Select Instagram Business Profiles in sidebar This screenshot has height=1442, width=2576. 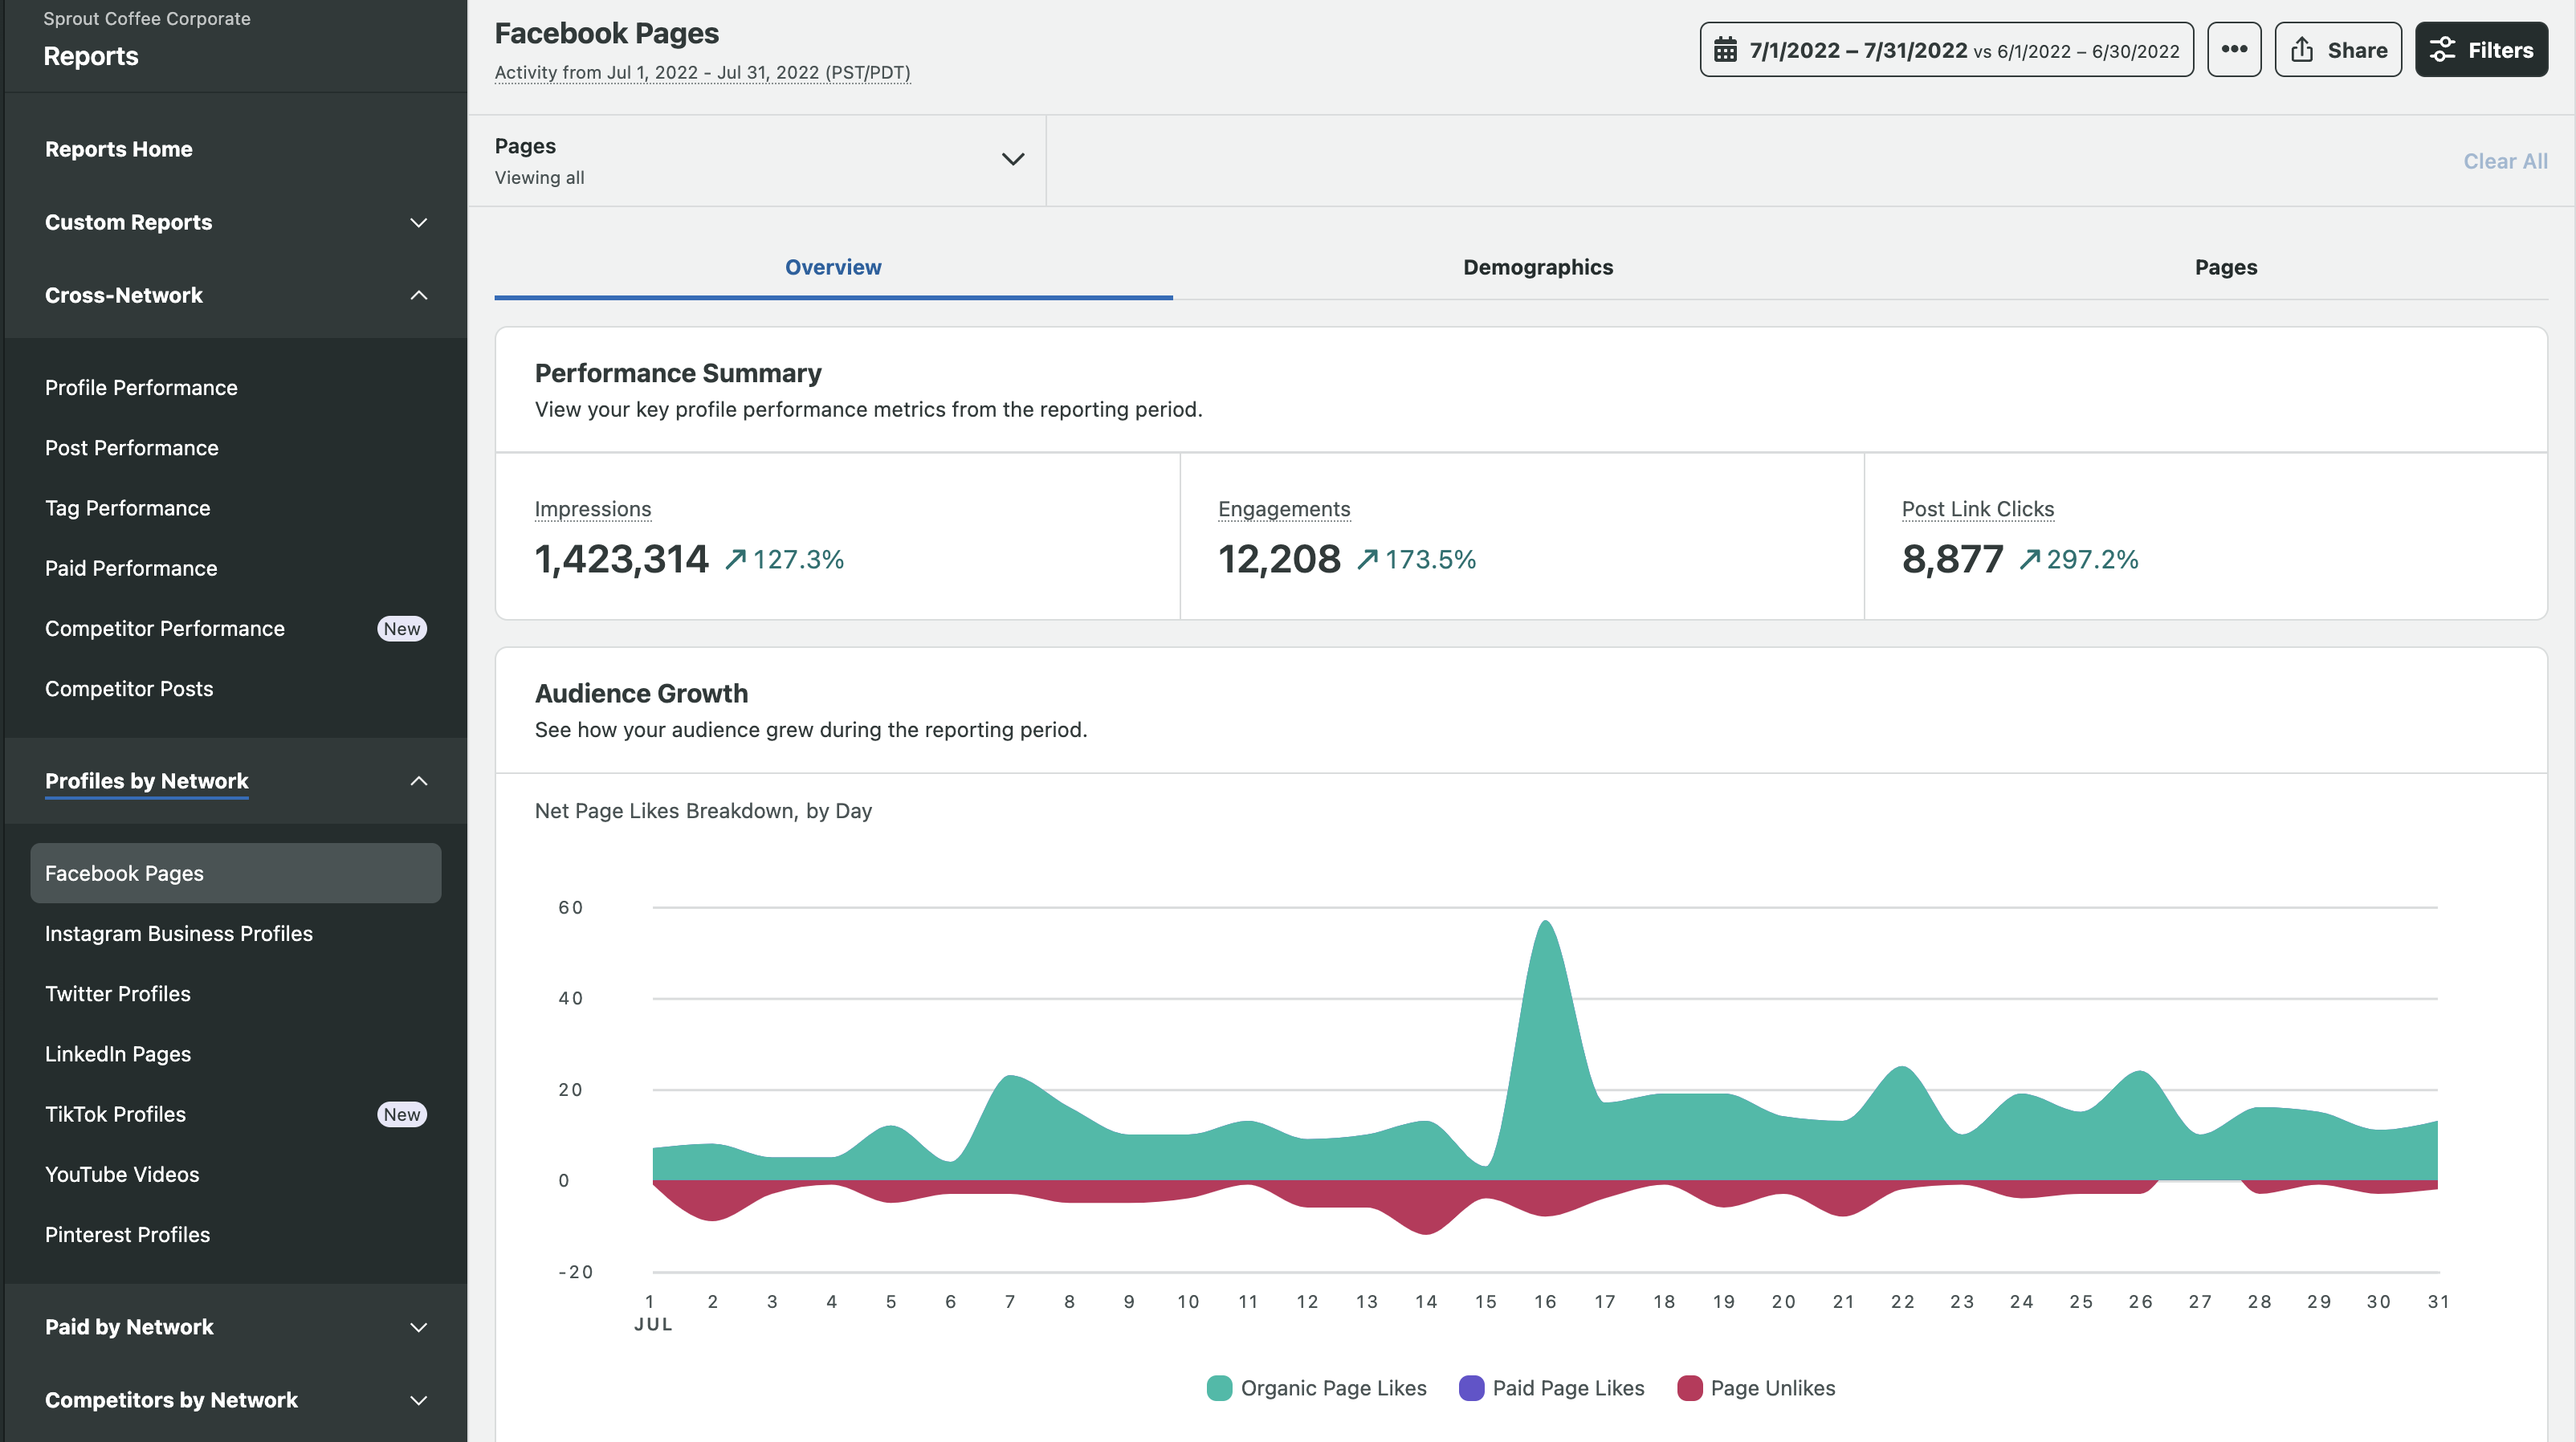point(179,933)
